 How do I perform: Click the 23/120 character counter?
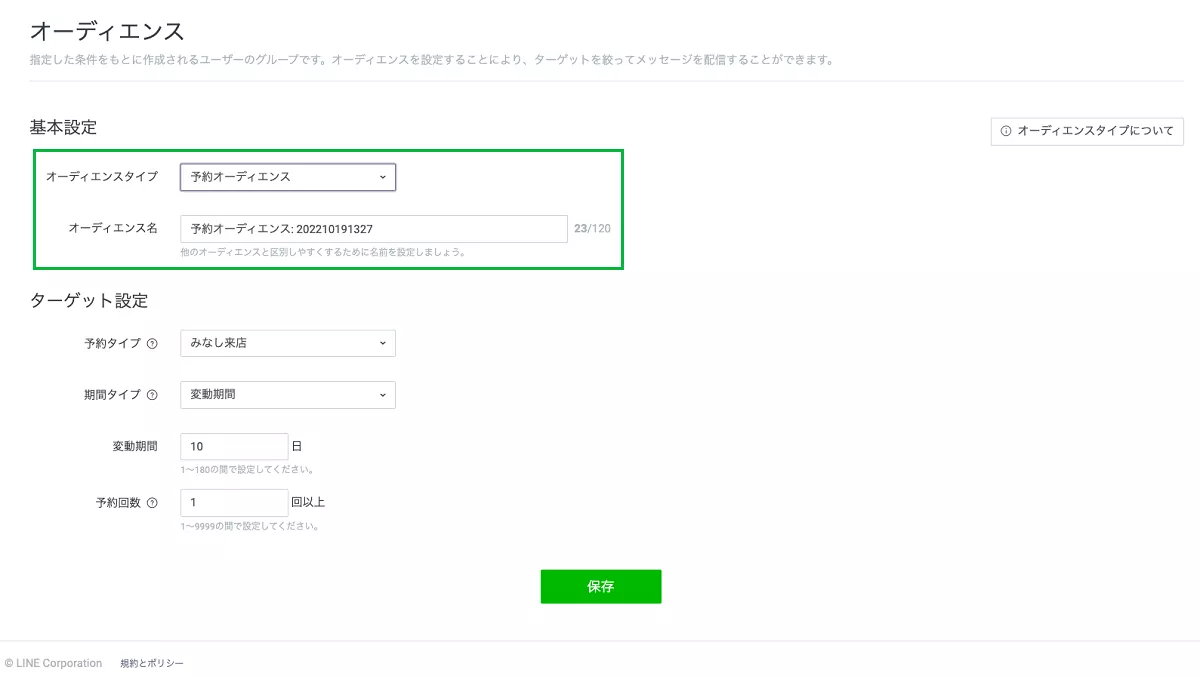592,229
